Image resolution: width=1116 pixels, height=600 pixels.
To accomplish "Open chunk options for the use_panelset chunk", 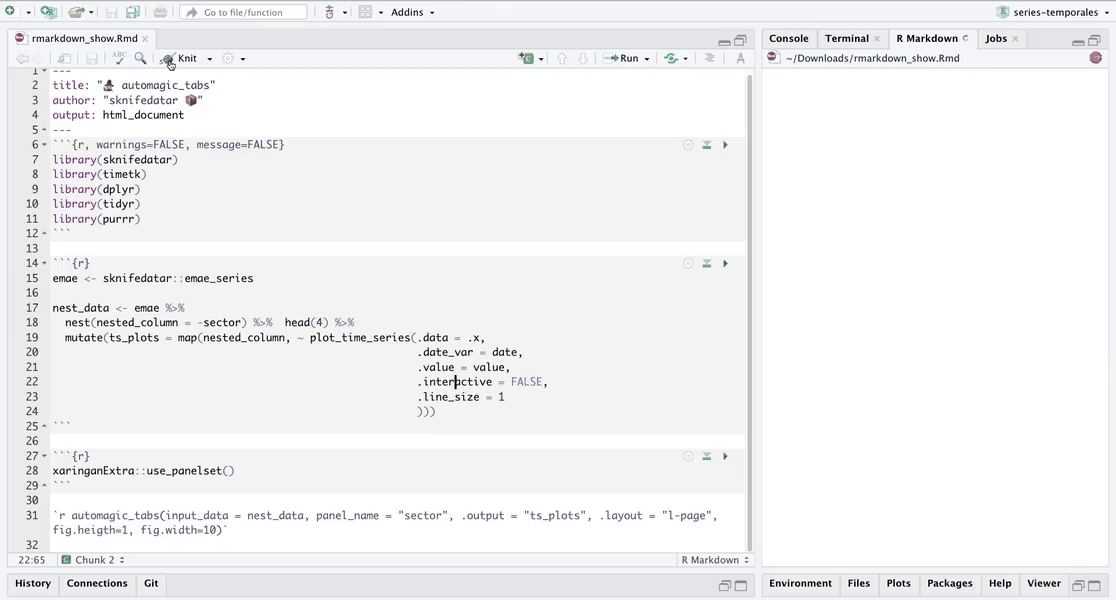I will tap(688, 456).
